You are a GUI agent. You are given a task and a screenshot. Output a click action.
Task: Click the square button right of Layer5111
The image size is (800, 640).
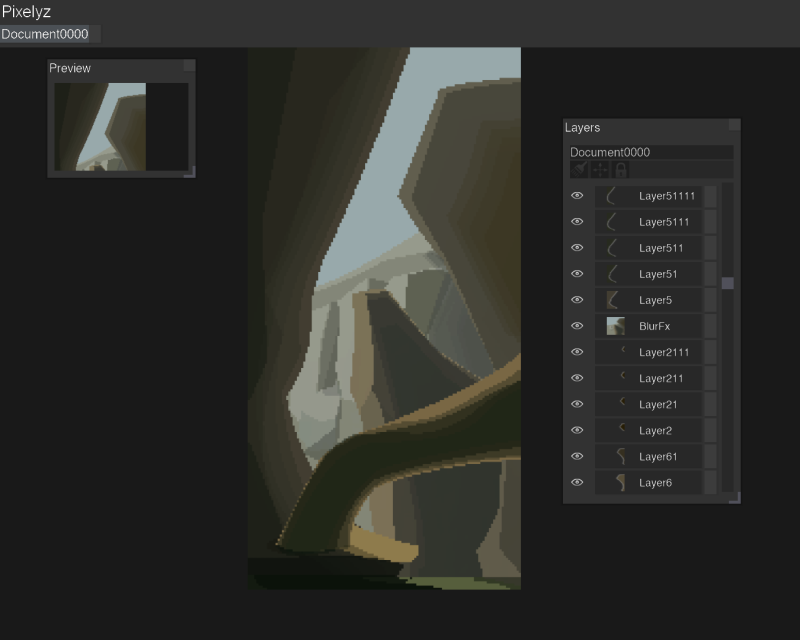pyautogui.click(x=710, y=222)
